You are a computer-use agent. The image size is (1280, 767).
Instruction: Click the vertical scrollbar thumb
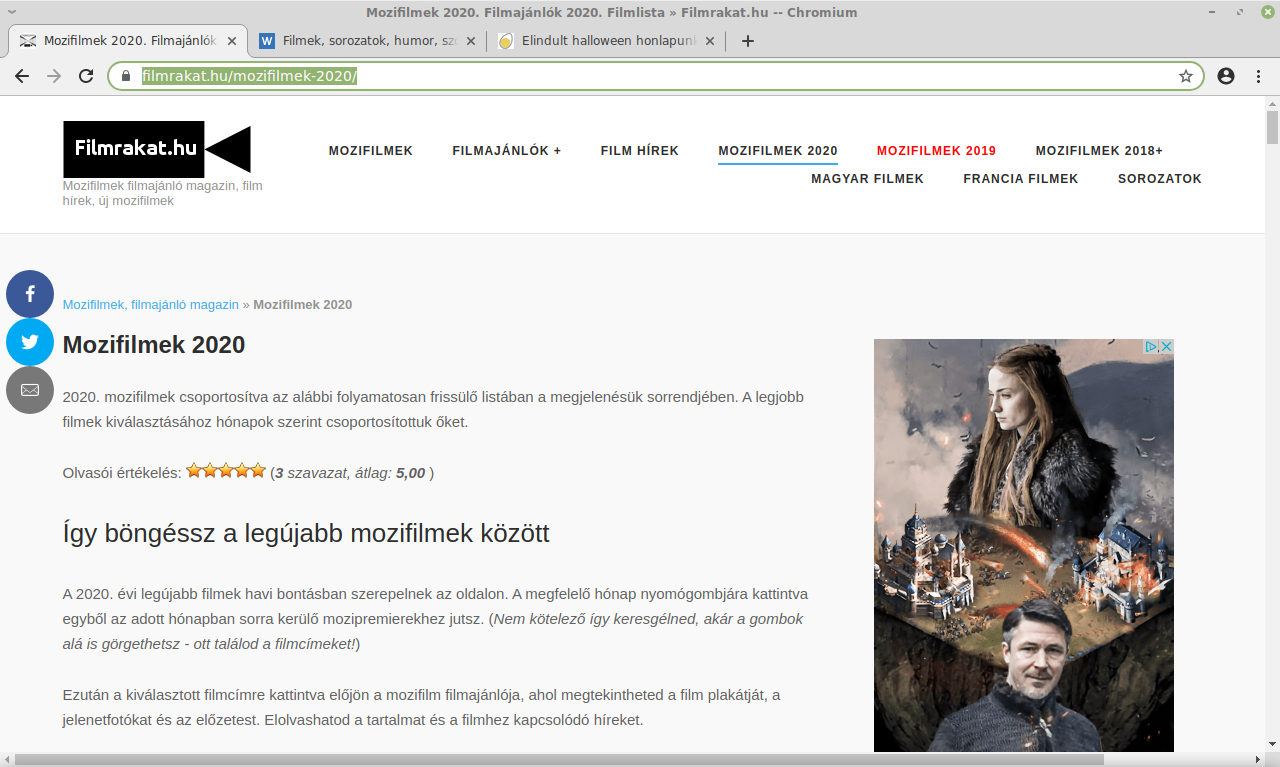coord(1272,127)
